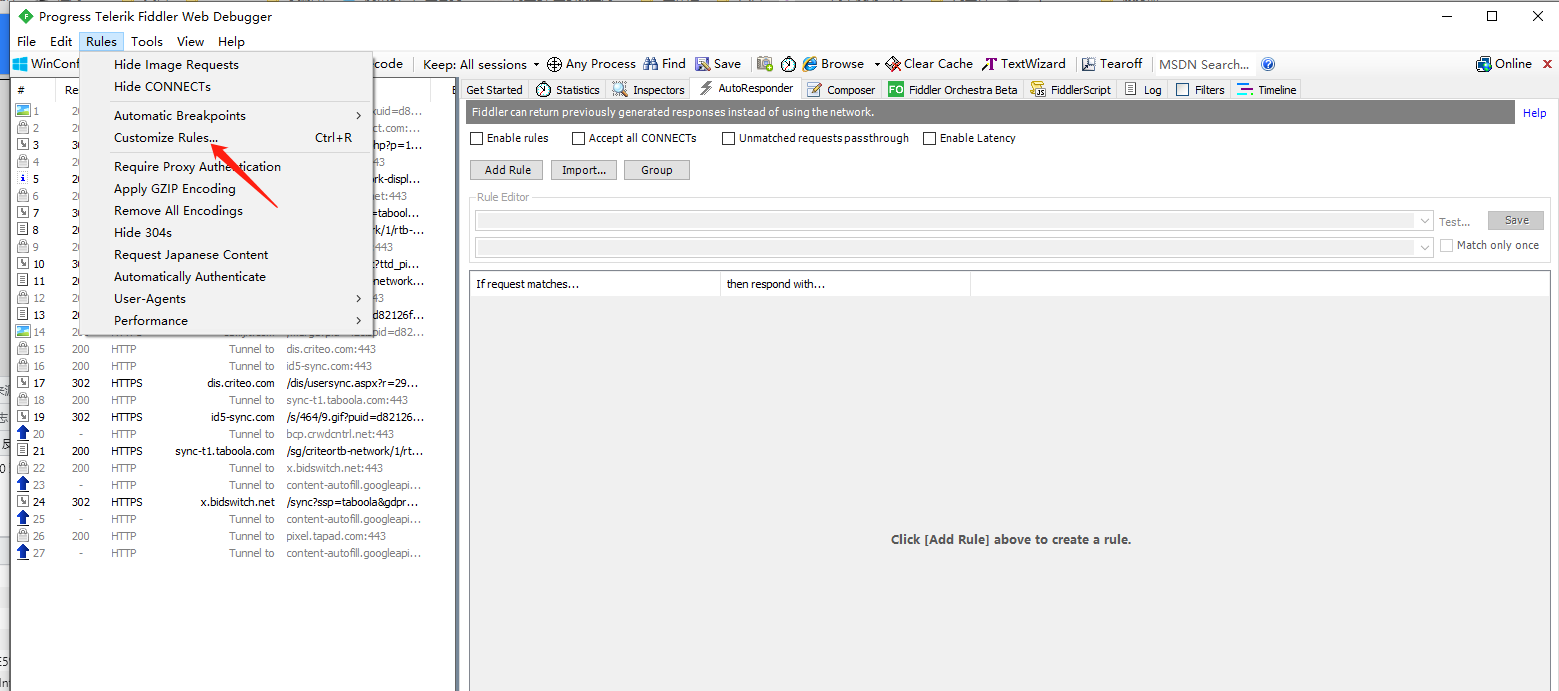The height and width of the screenshot is (691, 1559).
Task: Click the Tearoff toolbar icon
Action: click(1090, 64)
